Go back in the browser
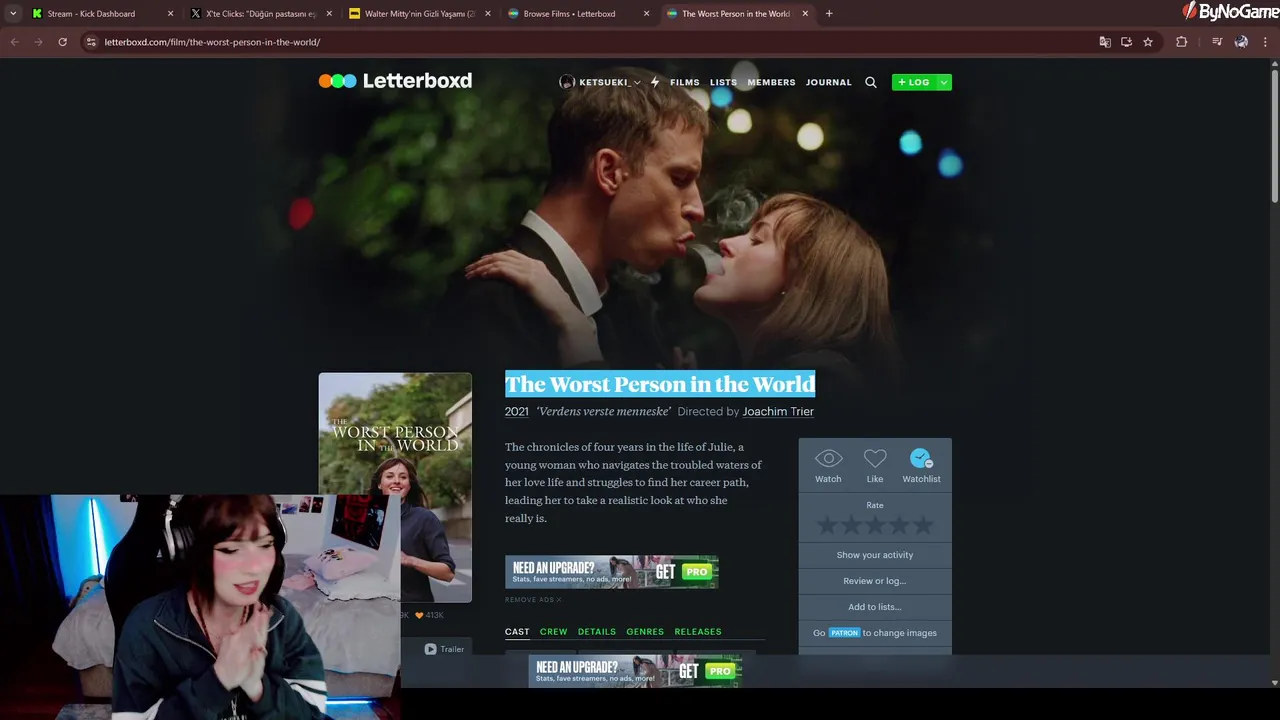The width and height of the screenshot is (1280, 720). click(x=14, y=42)
